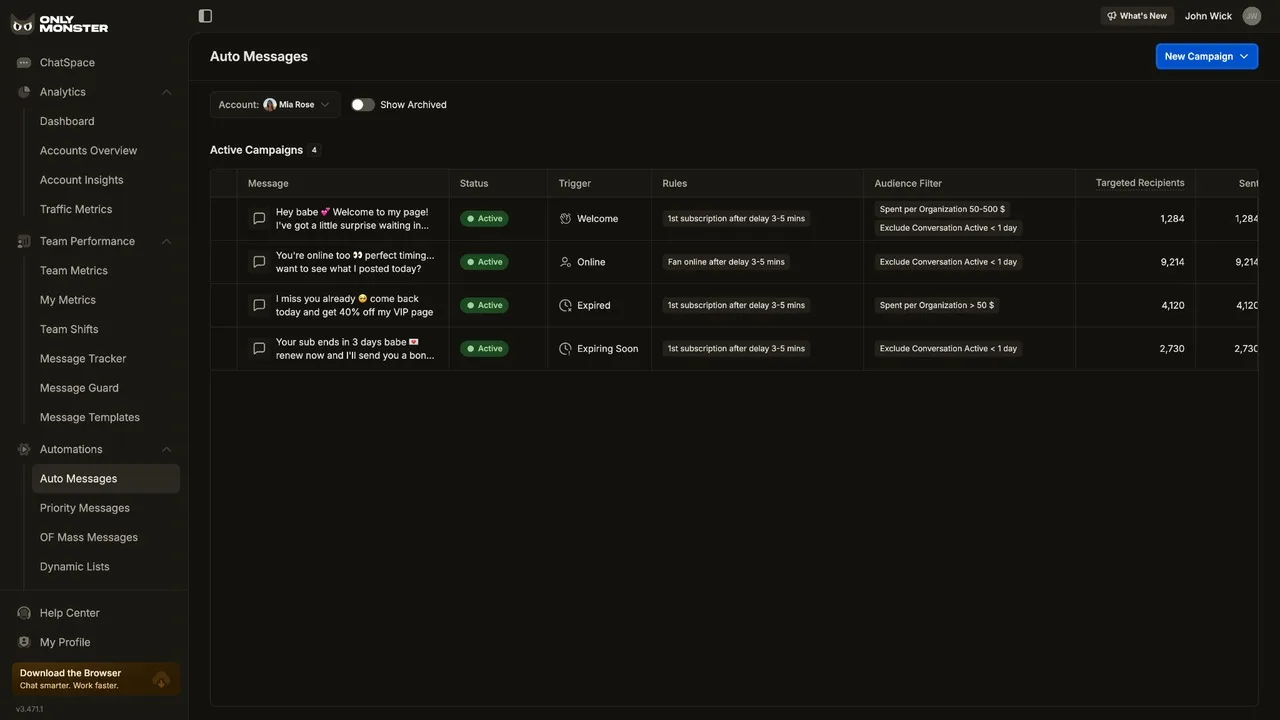This screenshot has height=720, width=1280.
Task: Click the browser download icon
Action: tap(161, 680)
